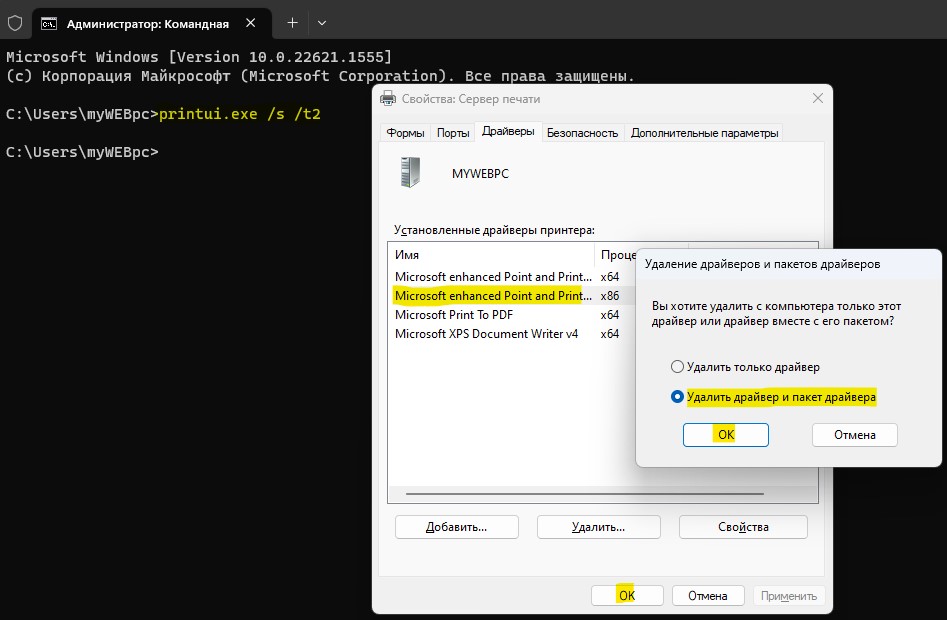Open a new terminal tab with the plus button
The width and height of the screenshot is (947, 620).
292,23
